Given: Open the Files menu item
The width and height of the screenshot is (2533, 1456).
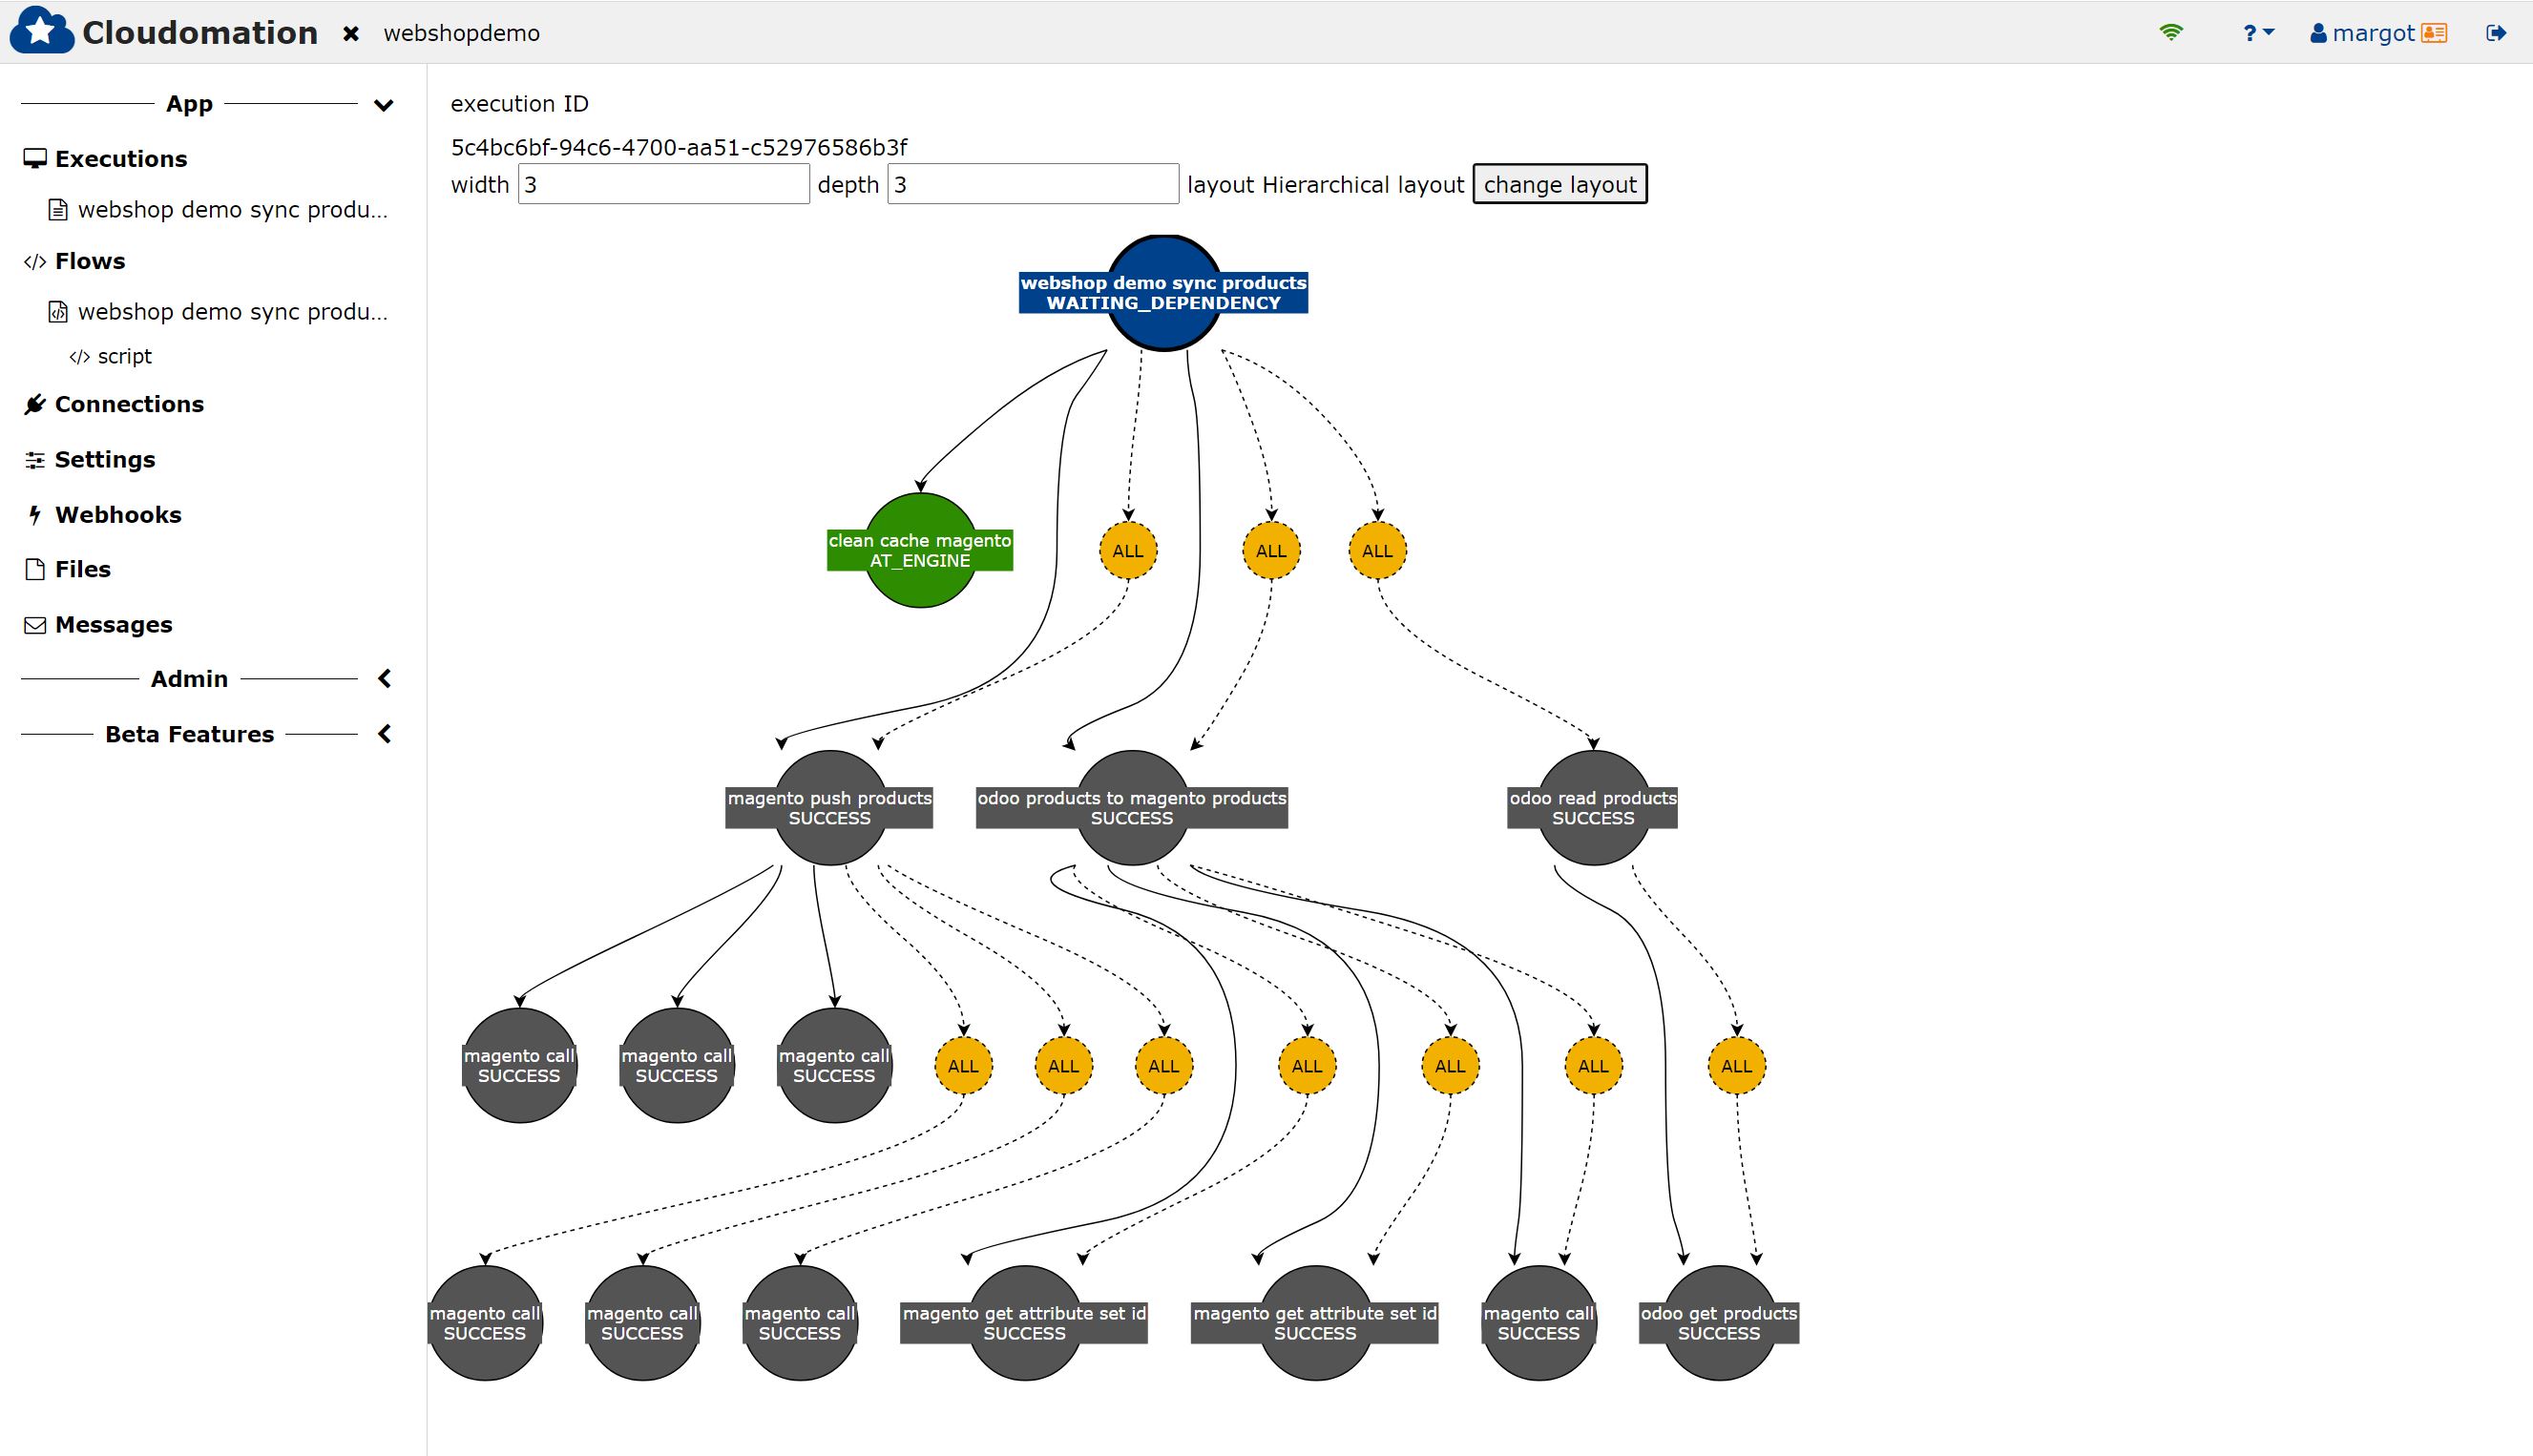Looking at the screenshot, I should (x=82, y=569).
